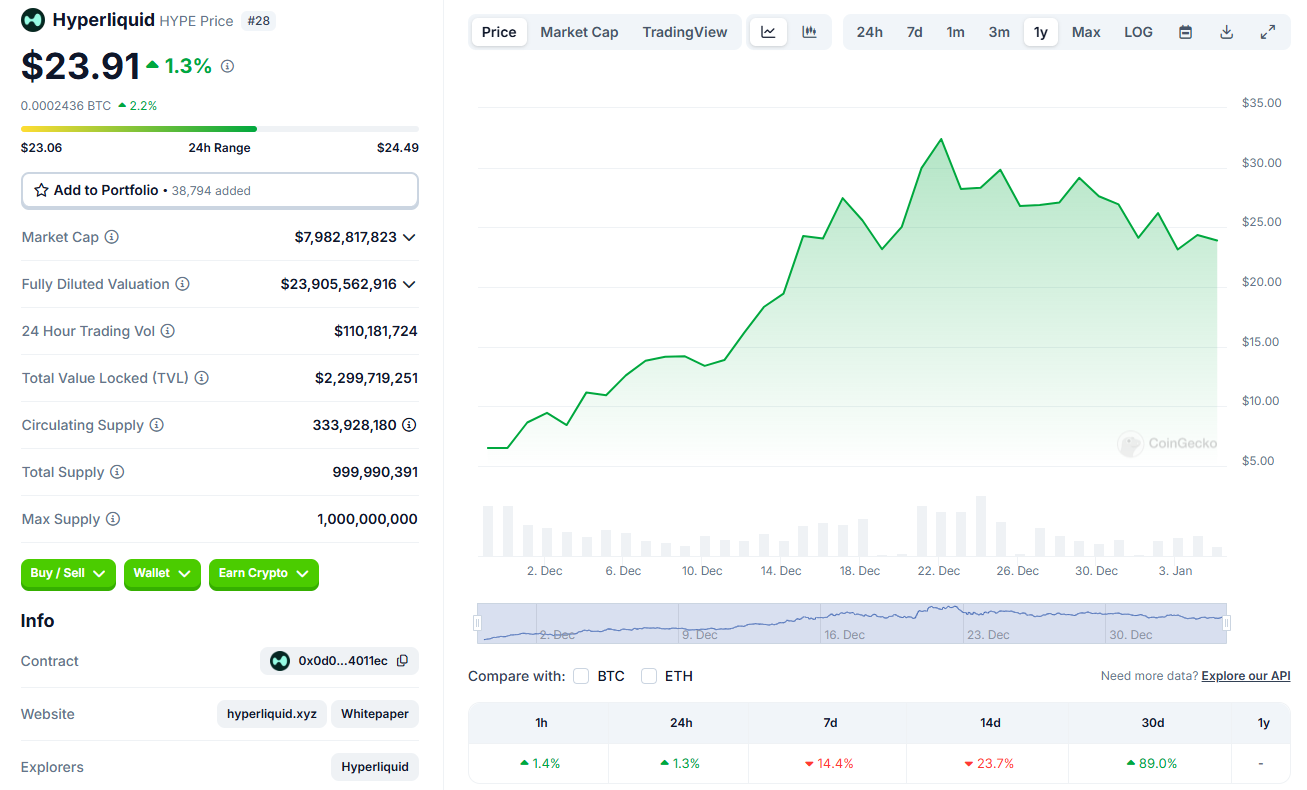Screen dimensions: 1307x790
Task: Open Total Supply info icon
Action: (x=117, y=472)
